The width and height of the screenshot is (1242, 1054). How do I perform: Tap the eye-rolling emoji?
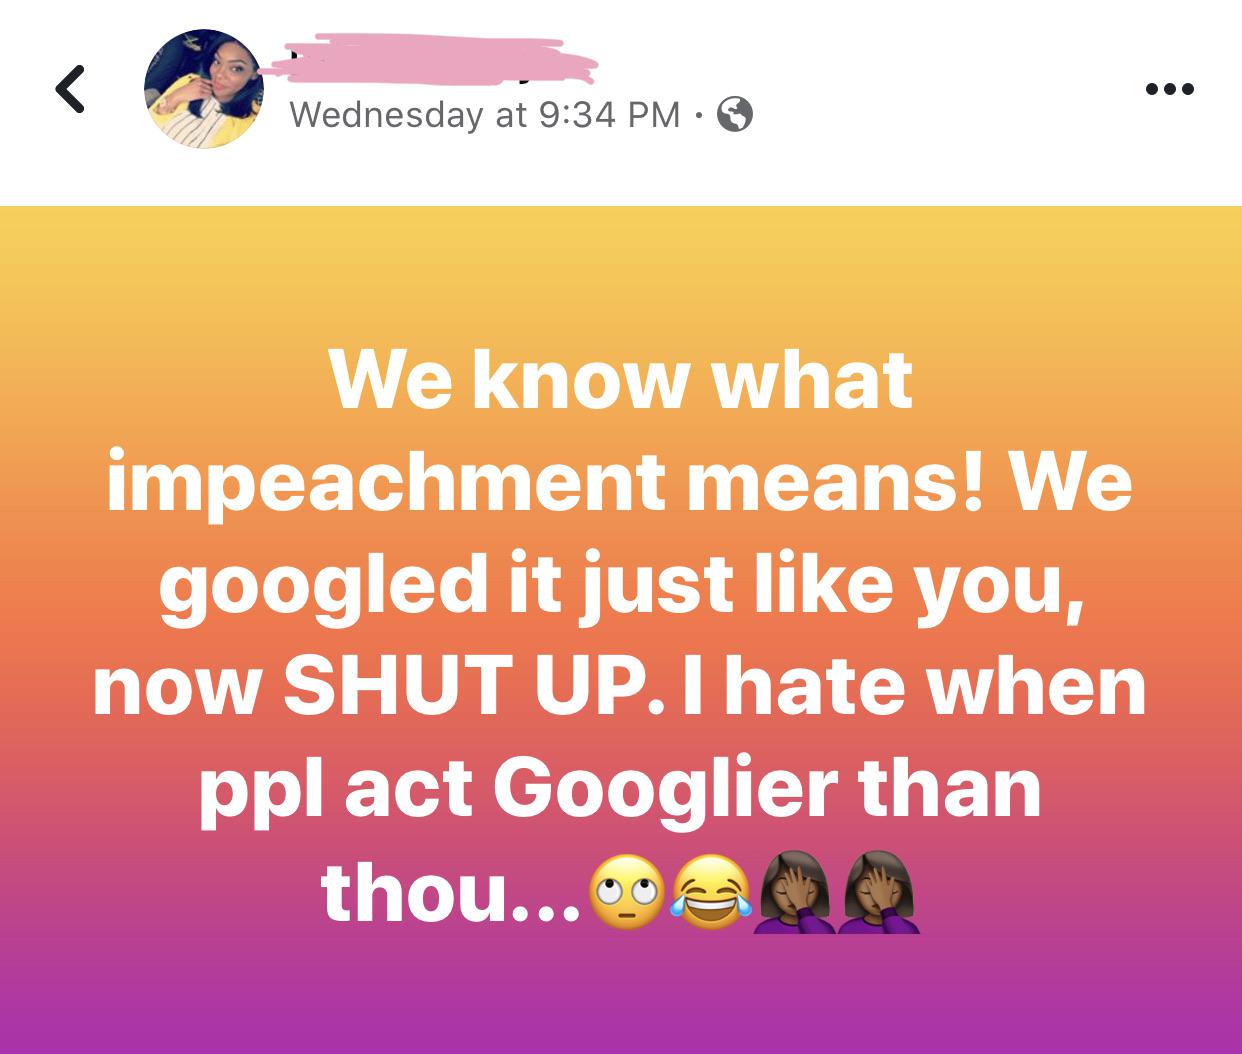pos(628,892)
